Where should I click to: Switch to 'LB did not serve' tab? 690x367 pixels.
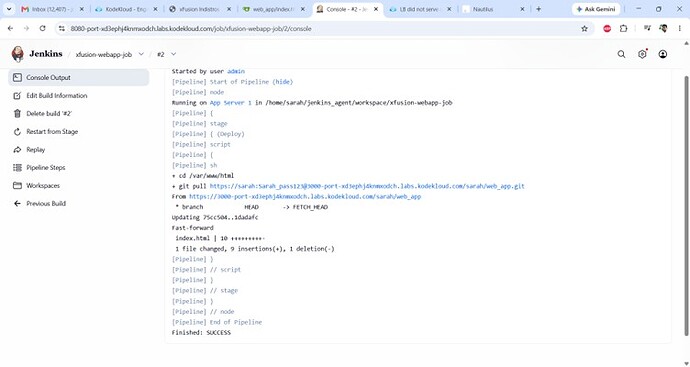(x=420, y=9)
